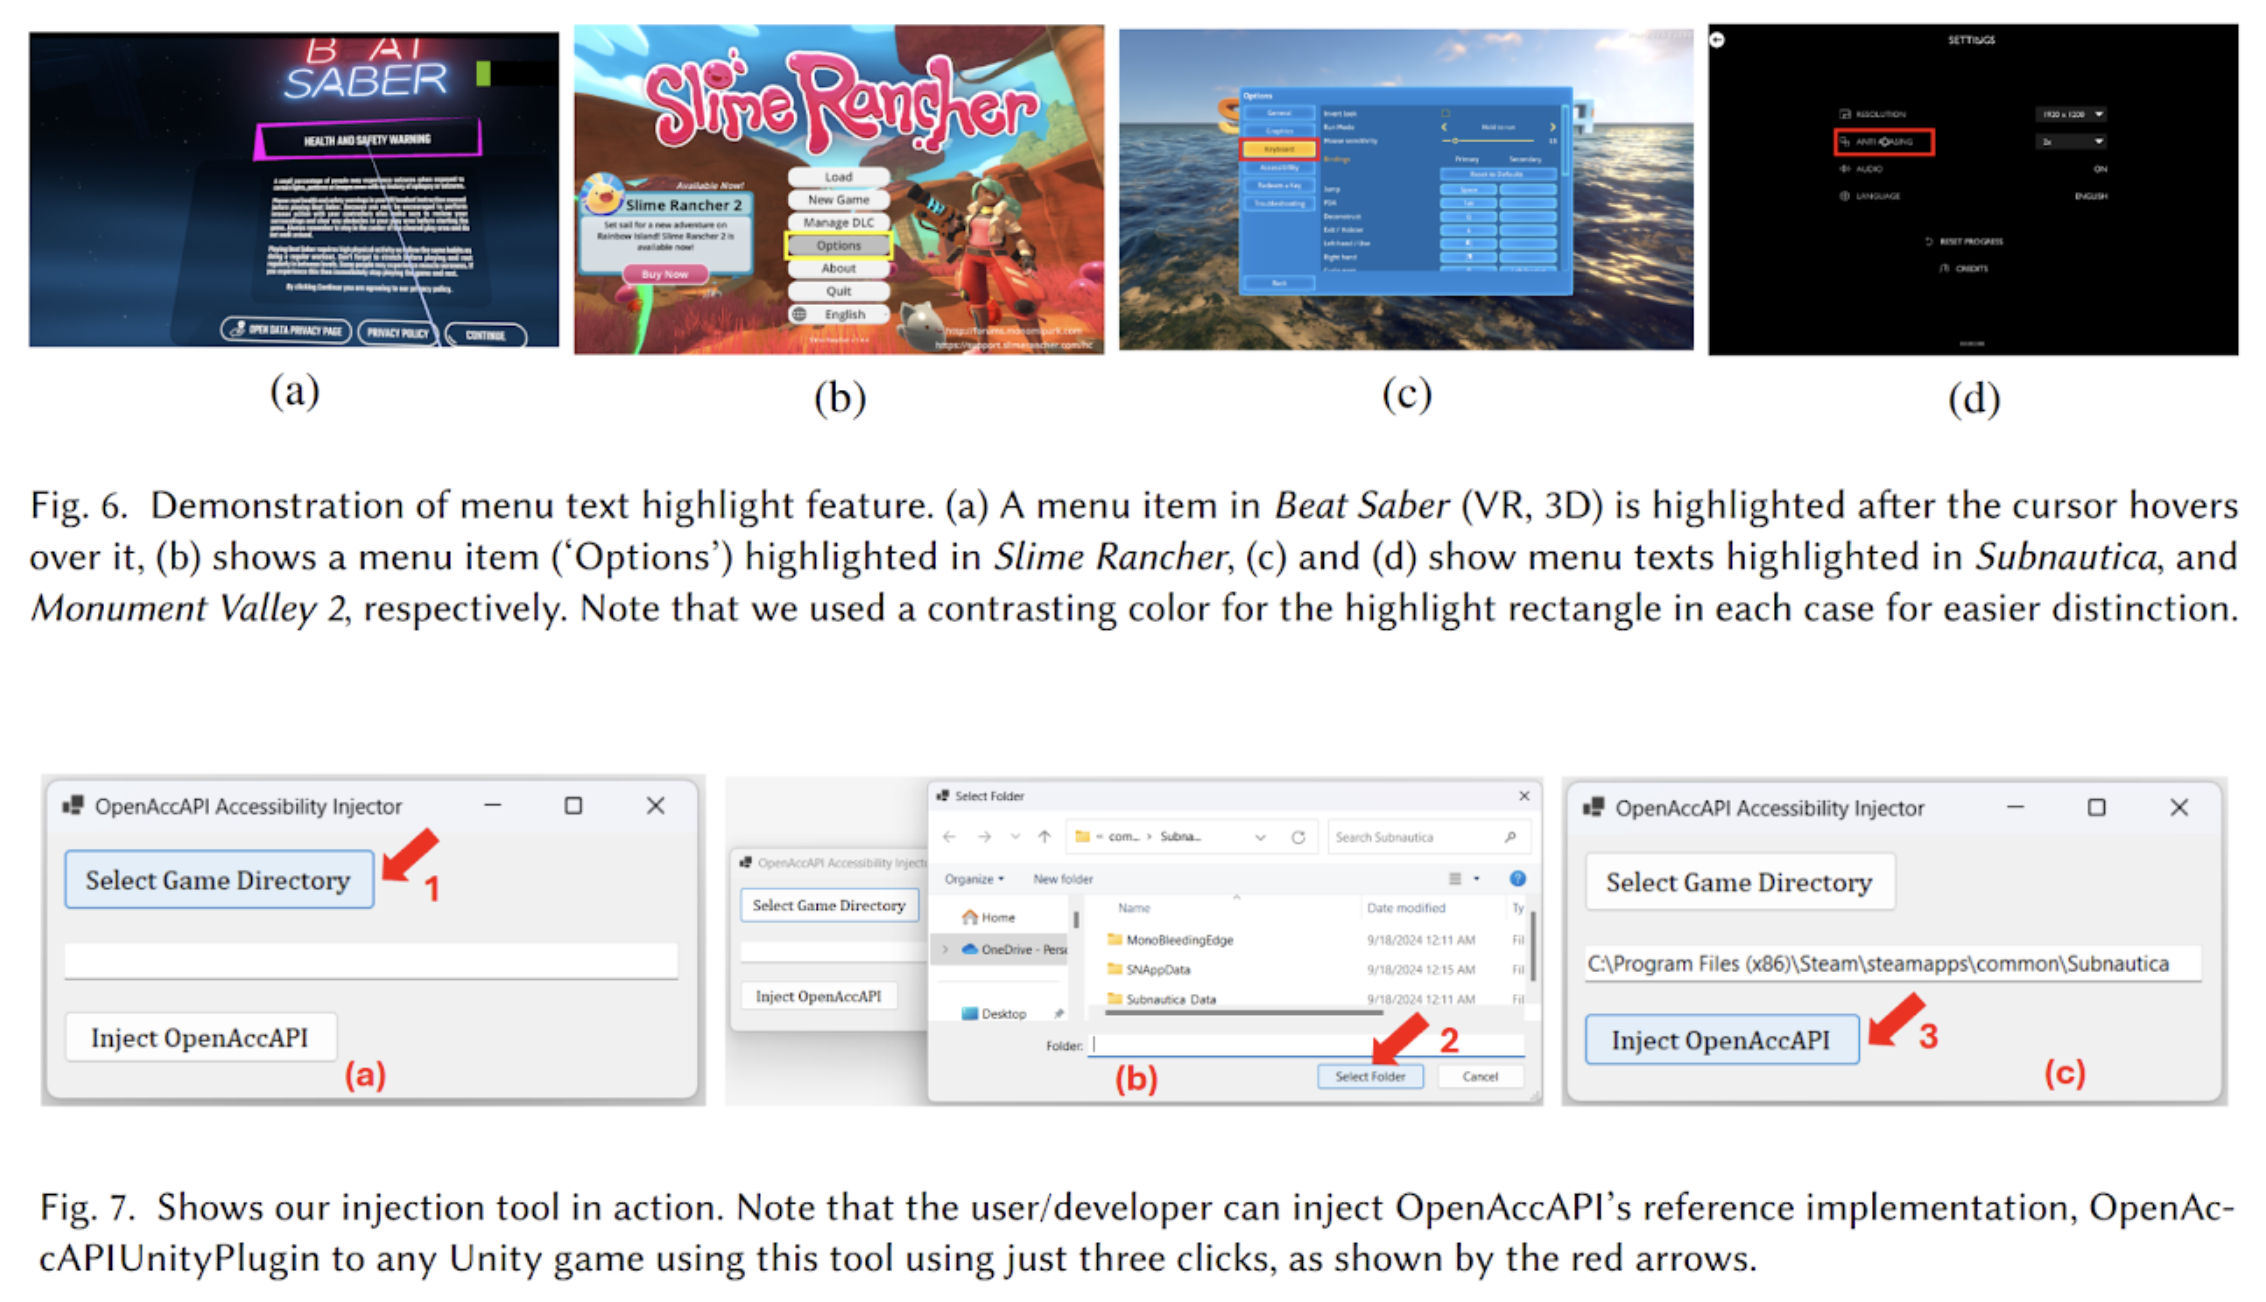The height and width of the screenshot is (1302, 2266).
Task: Select the OneDrive item in the navigation pane
Action: pos(1012,950)
